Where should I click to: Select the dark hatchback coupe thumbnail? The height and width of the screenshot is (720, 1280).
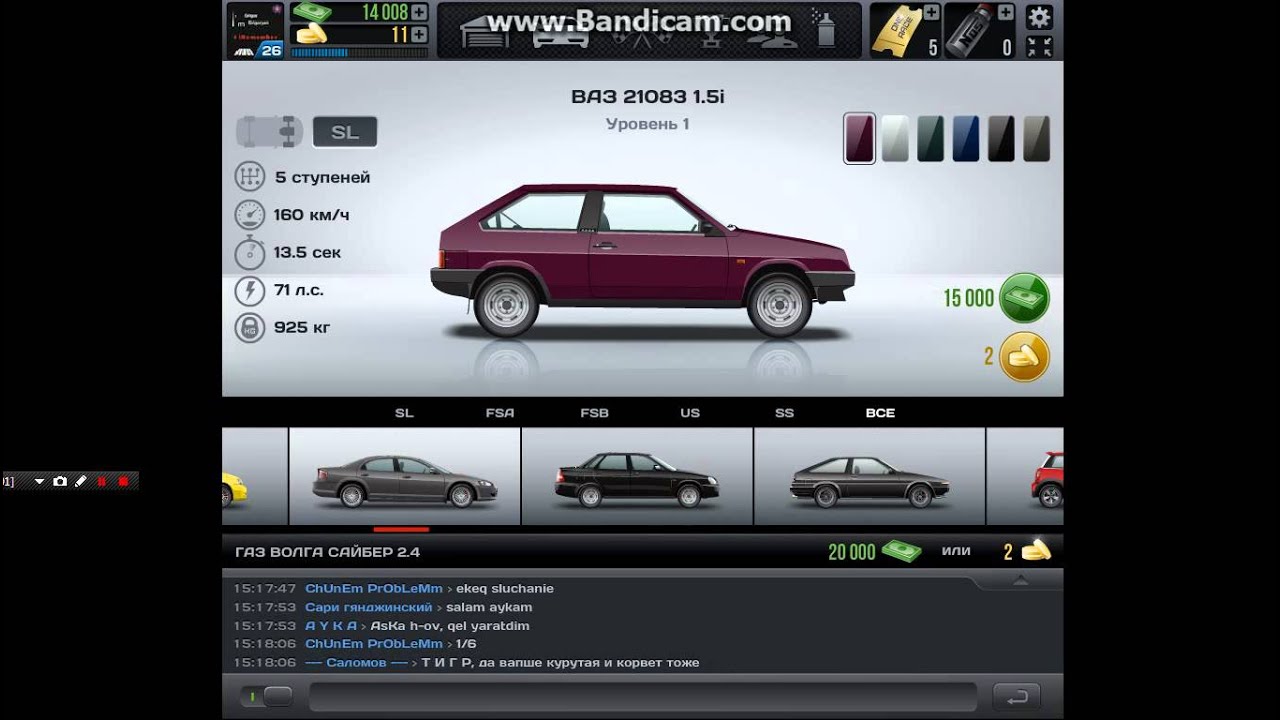[869, 477]
